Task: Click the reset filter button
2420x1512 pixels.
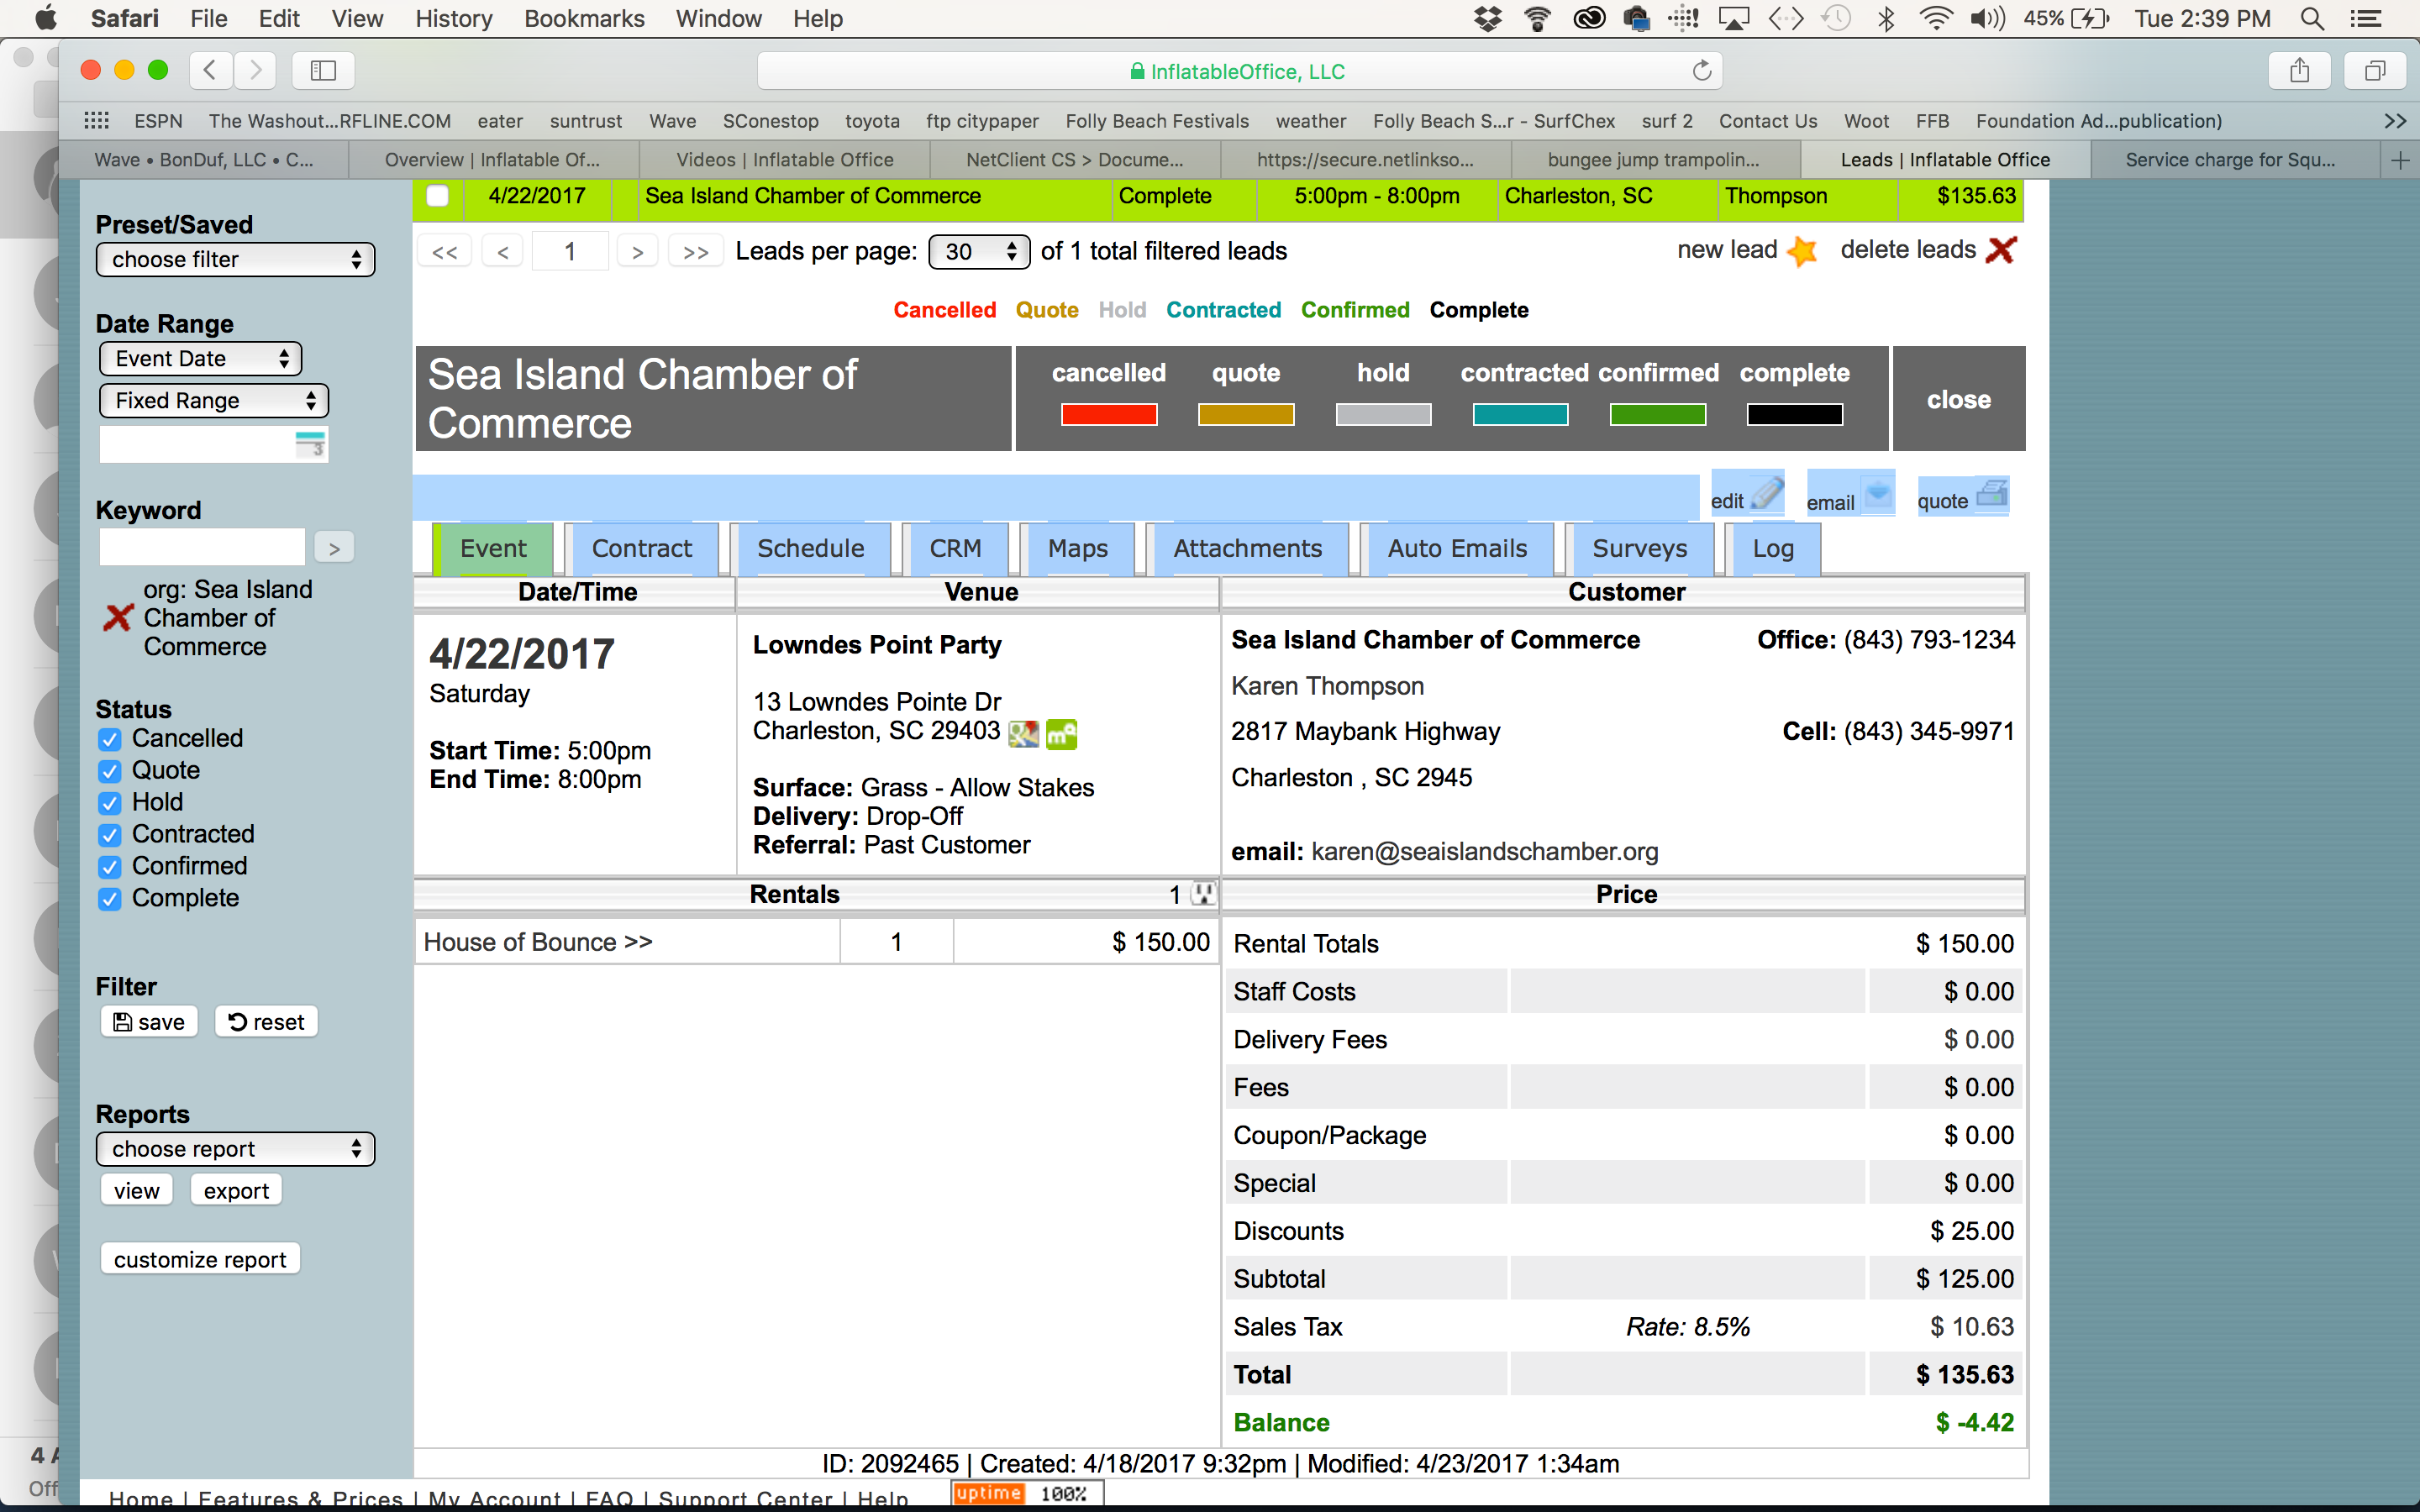Action: [x=266, y=1022]
